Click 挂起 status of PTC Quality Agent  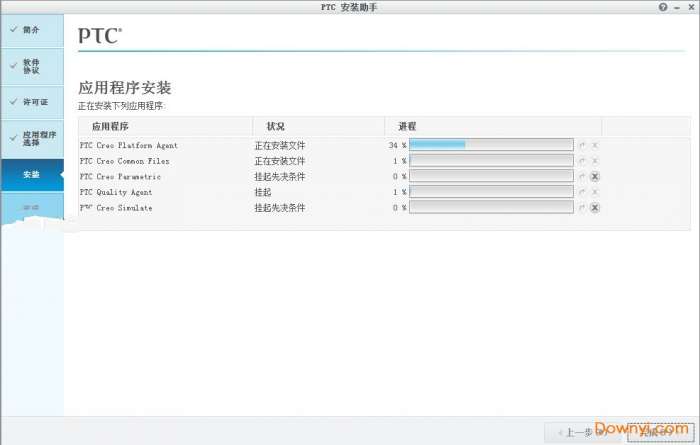pos(263,192)
